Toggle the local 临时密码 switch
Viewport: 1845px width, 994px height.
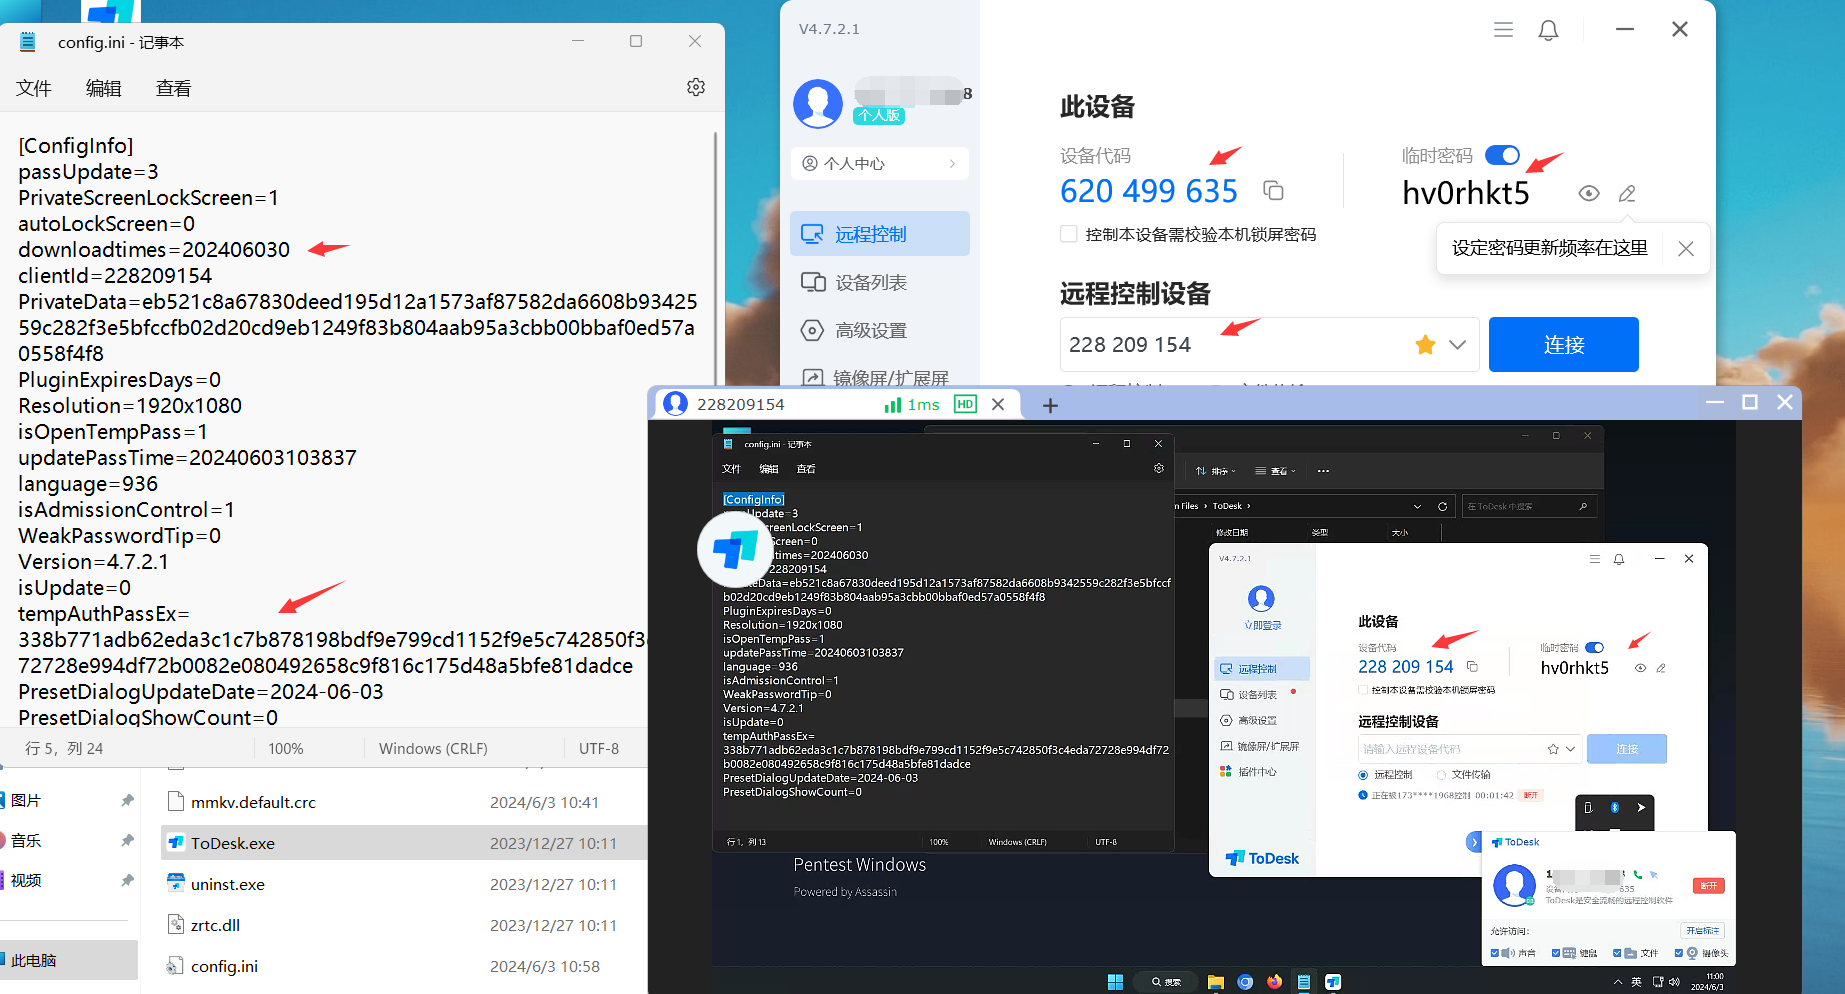1502,155
